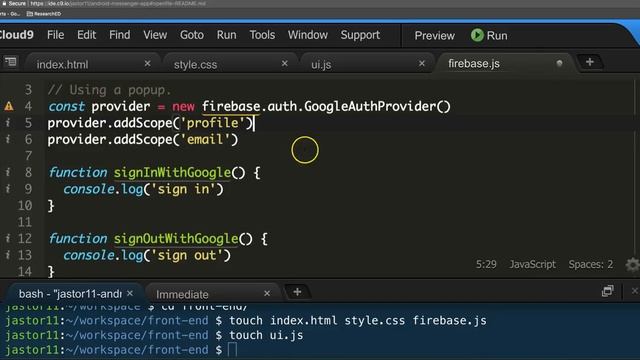The width and height of the screenshot is (640, 360).
Task: Open the Edit menu
Action: pos(87,35)
